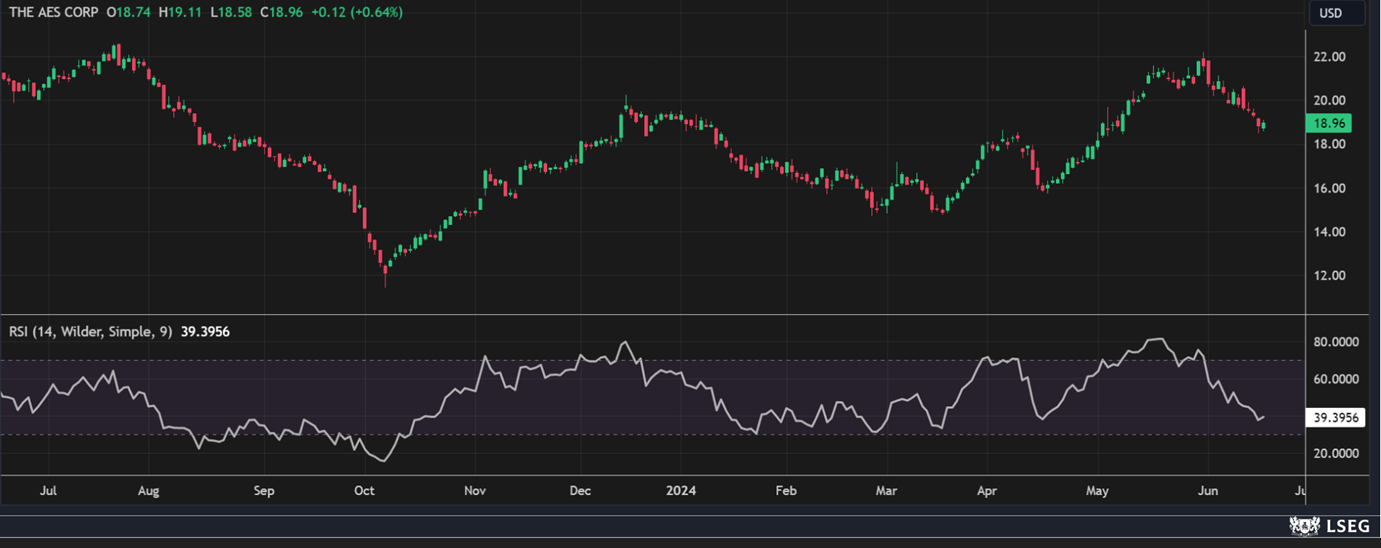This screenshot has height=548, width=1381.
Task: Click the divider between price and RSI panes
Action: 650,315
